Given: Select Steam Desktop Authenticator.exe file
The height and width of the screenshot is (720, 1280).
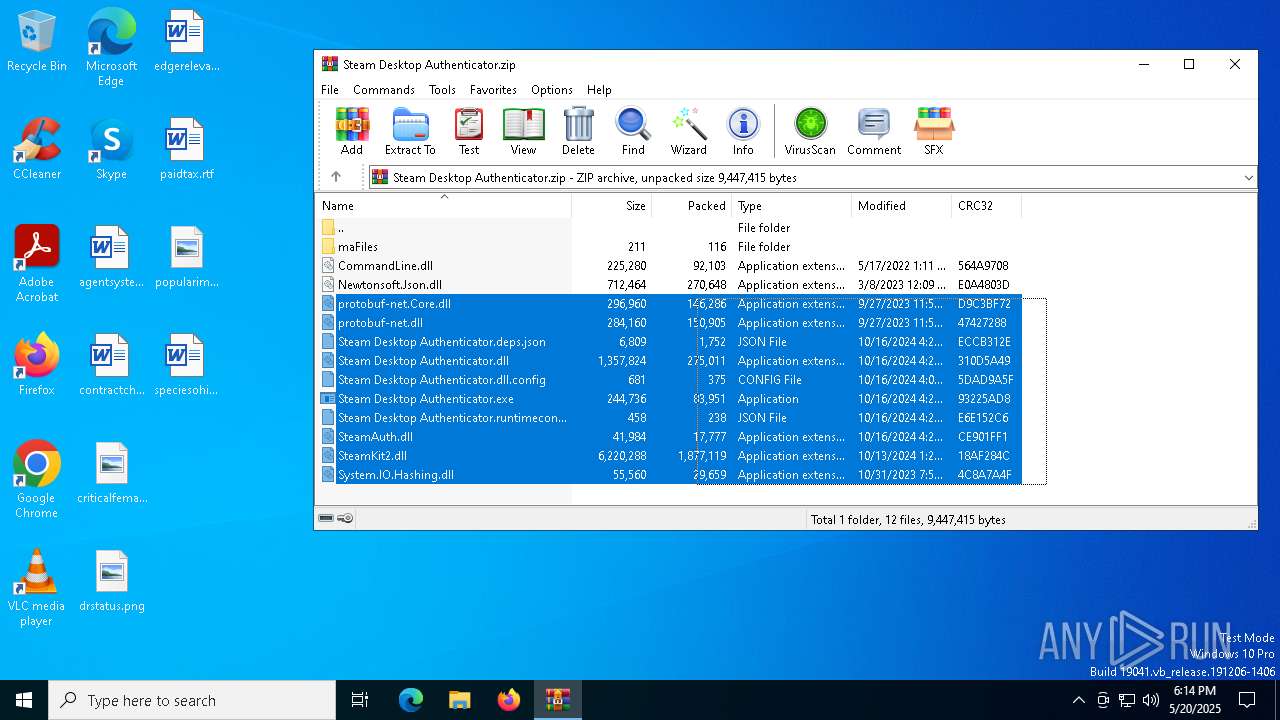Looking at the screenshot, I should 670,399.
